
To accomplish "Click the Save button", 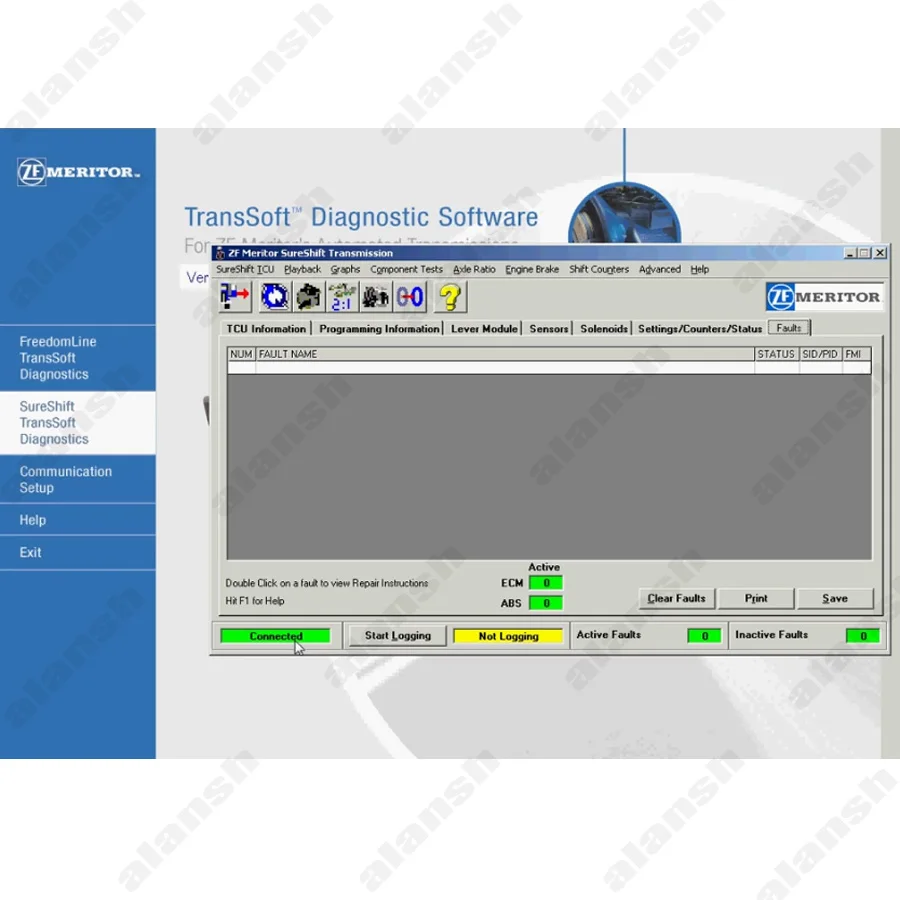I will point(835,598).
